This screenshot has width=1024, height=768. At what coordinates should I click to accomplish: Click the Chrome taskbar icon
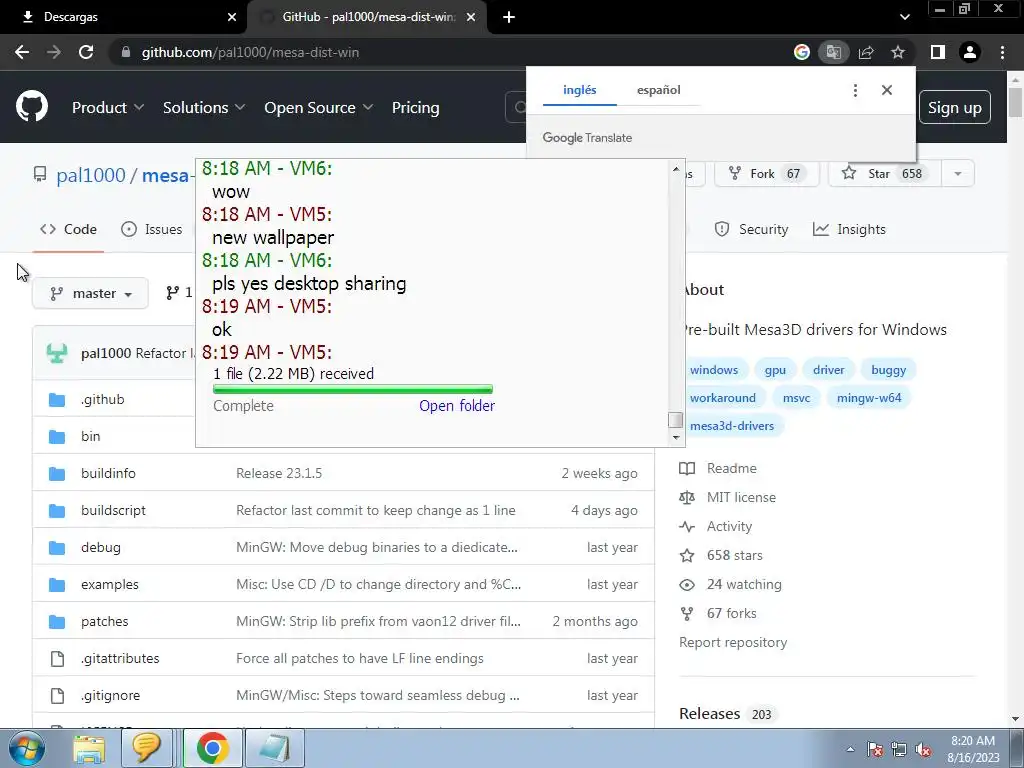coord(212,748)
